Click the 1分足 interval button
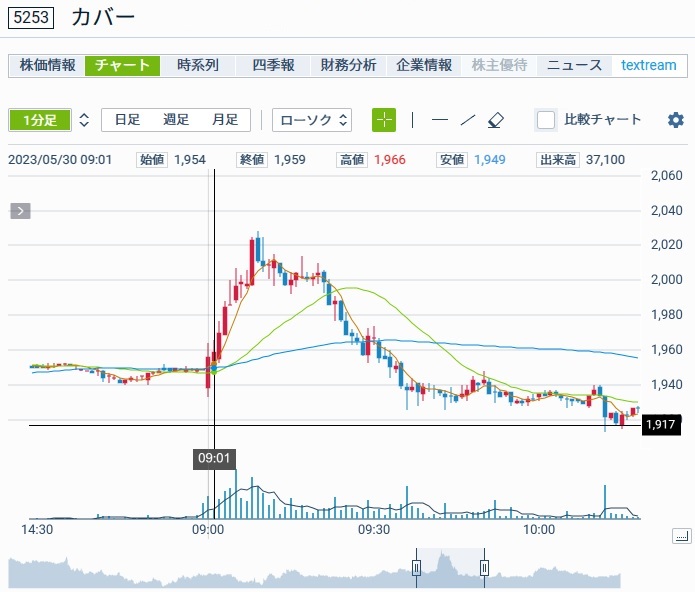This screenshot has height=592, width=695. click(40, 120)
